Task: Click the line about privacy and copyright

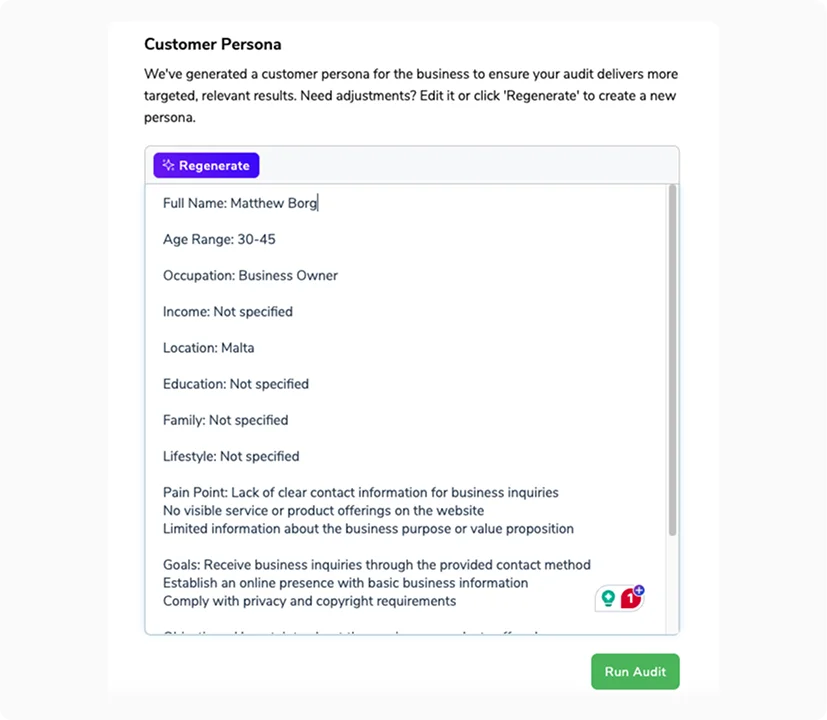Action: pos(309,601)
